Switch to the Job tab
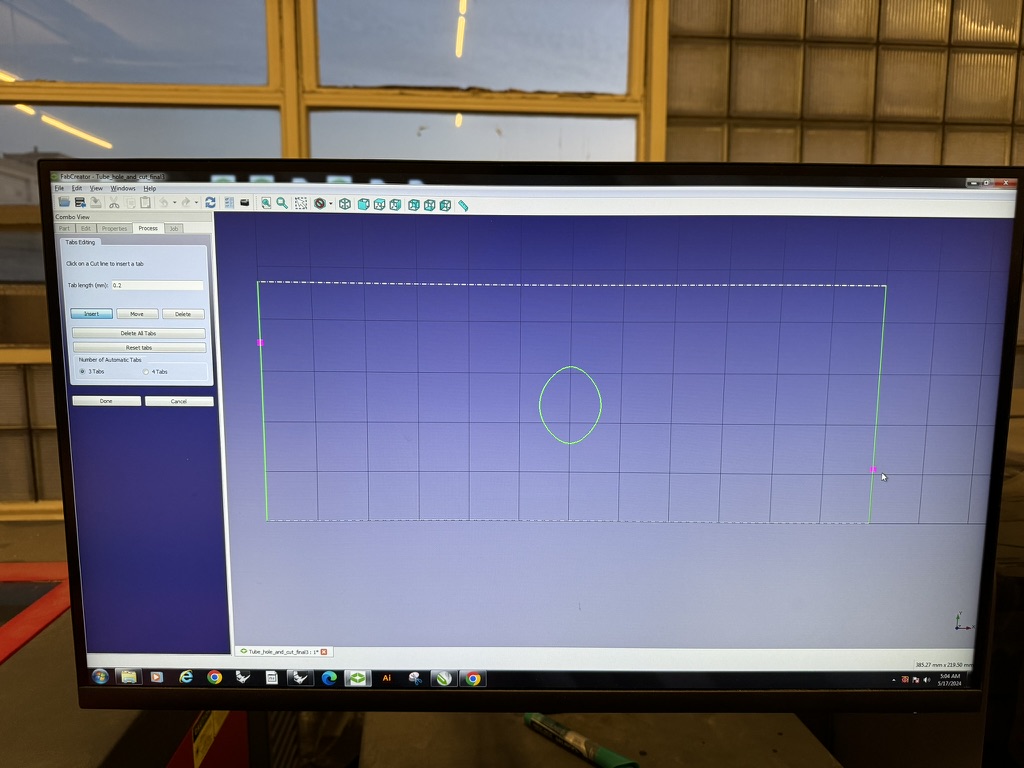Screen dimensions: 1024x768 (174, 229)
